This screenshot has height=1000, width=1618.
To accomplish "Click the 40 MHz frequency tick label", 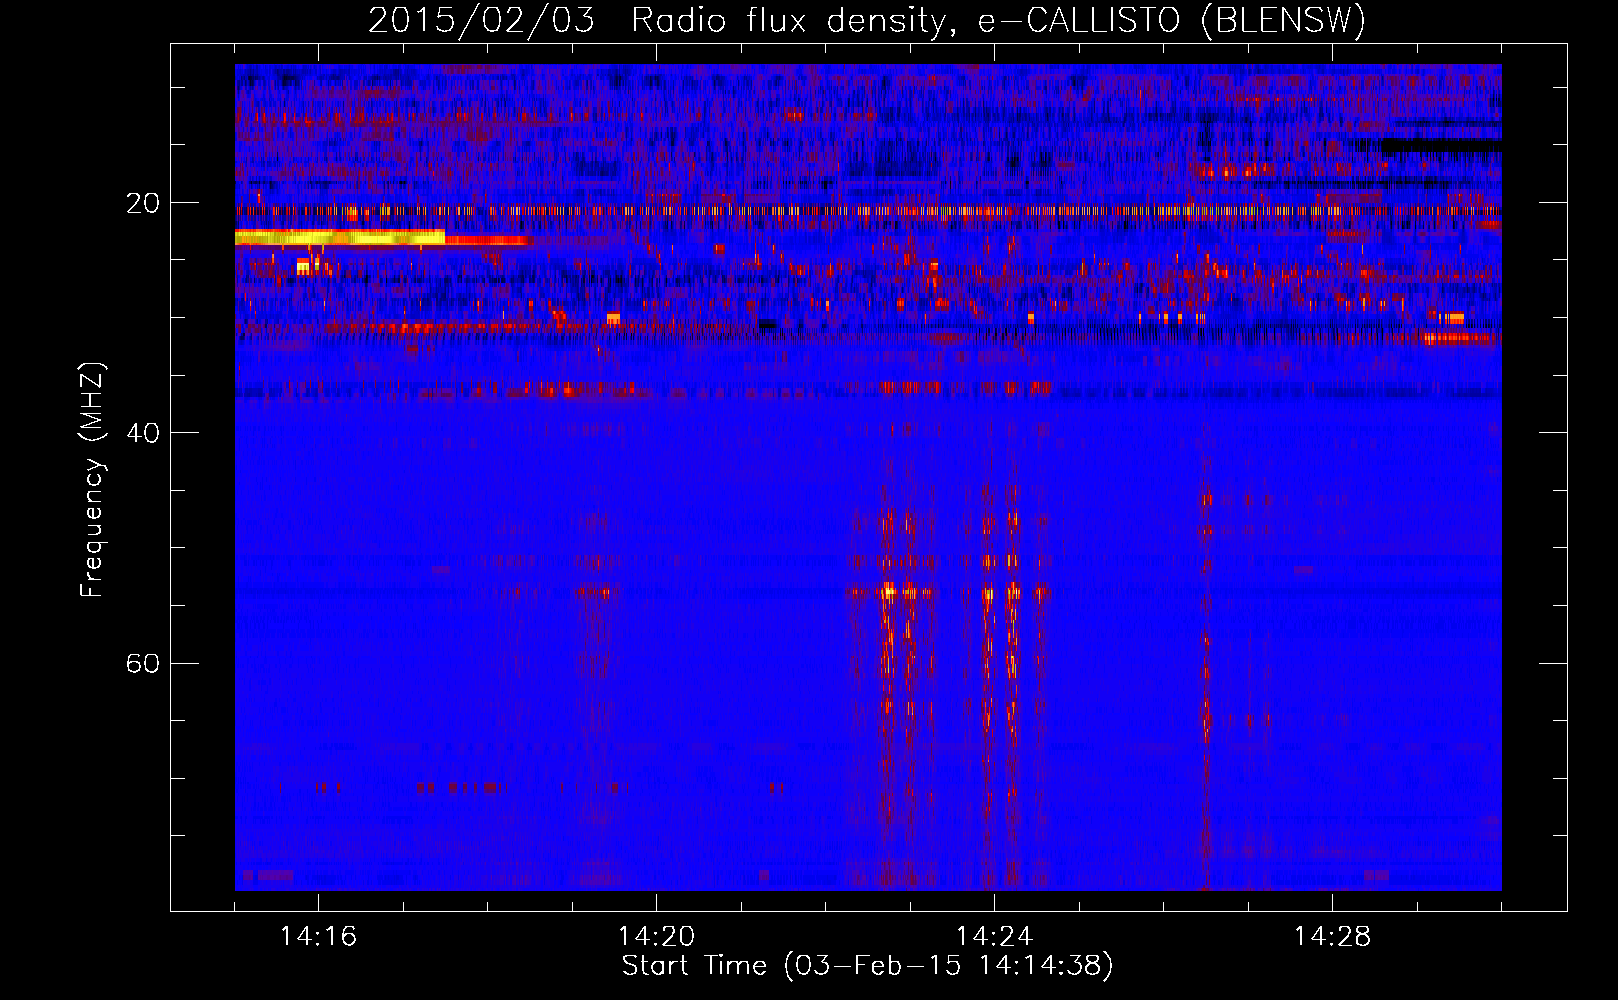I will pyautogui.click(x=142, y=433).
